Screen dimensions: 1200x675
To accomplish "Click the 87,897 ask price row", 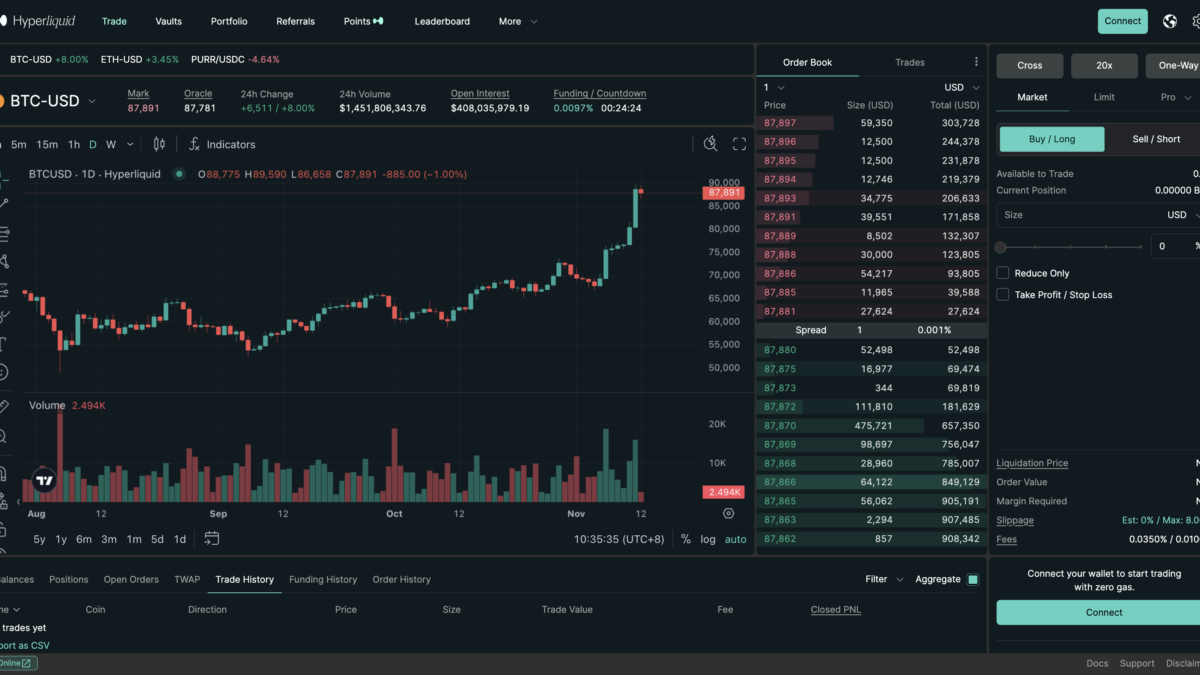I will 871,123.
